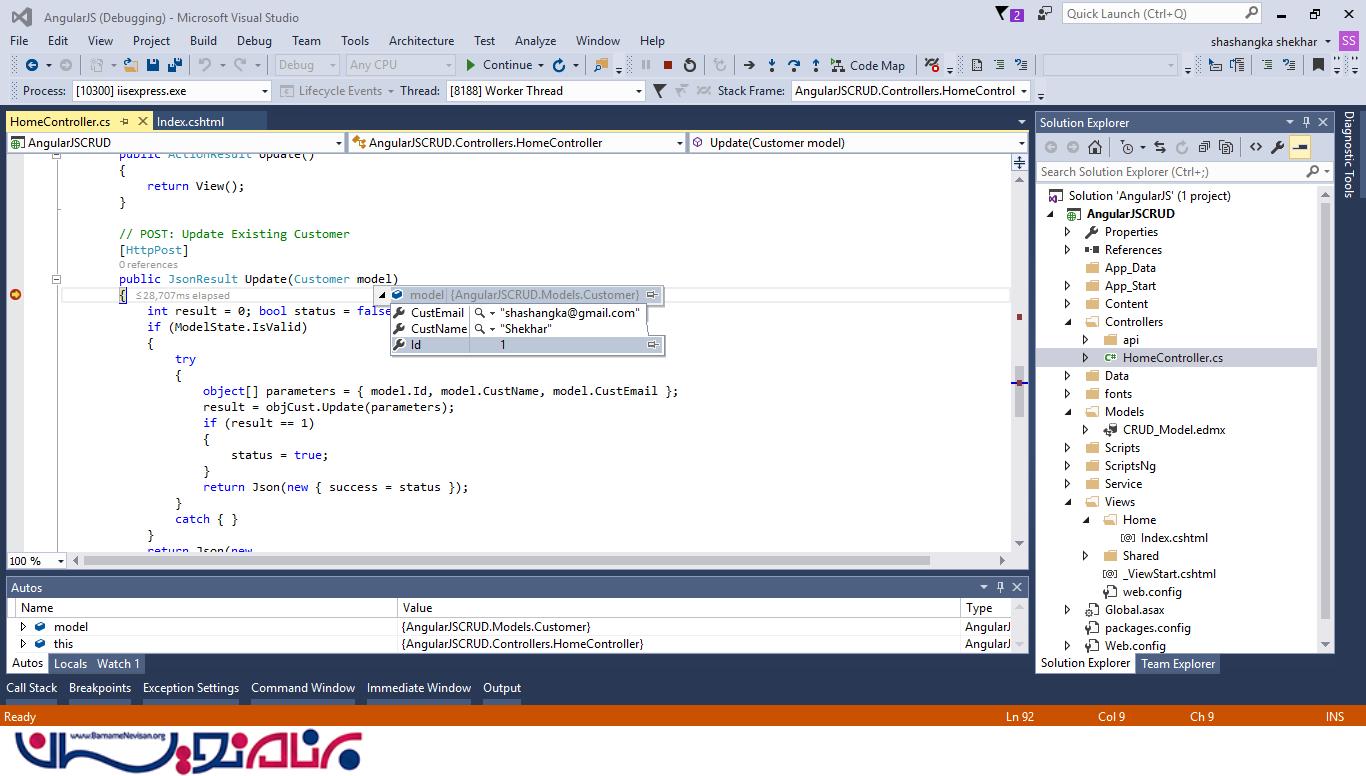The height and width of the screenshot is (776, 1366).
Task: Switch to the Index.cshtml editor tab
Action: 190,121
